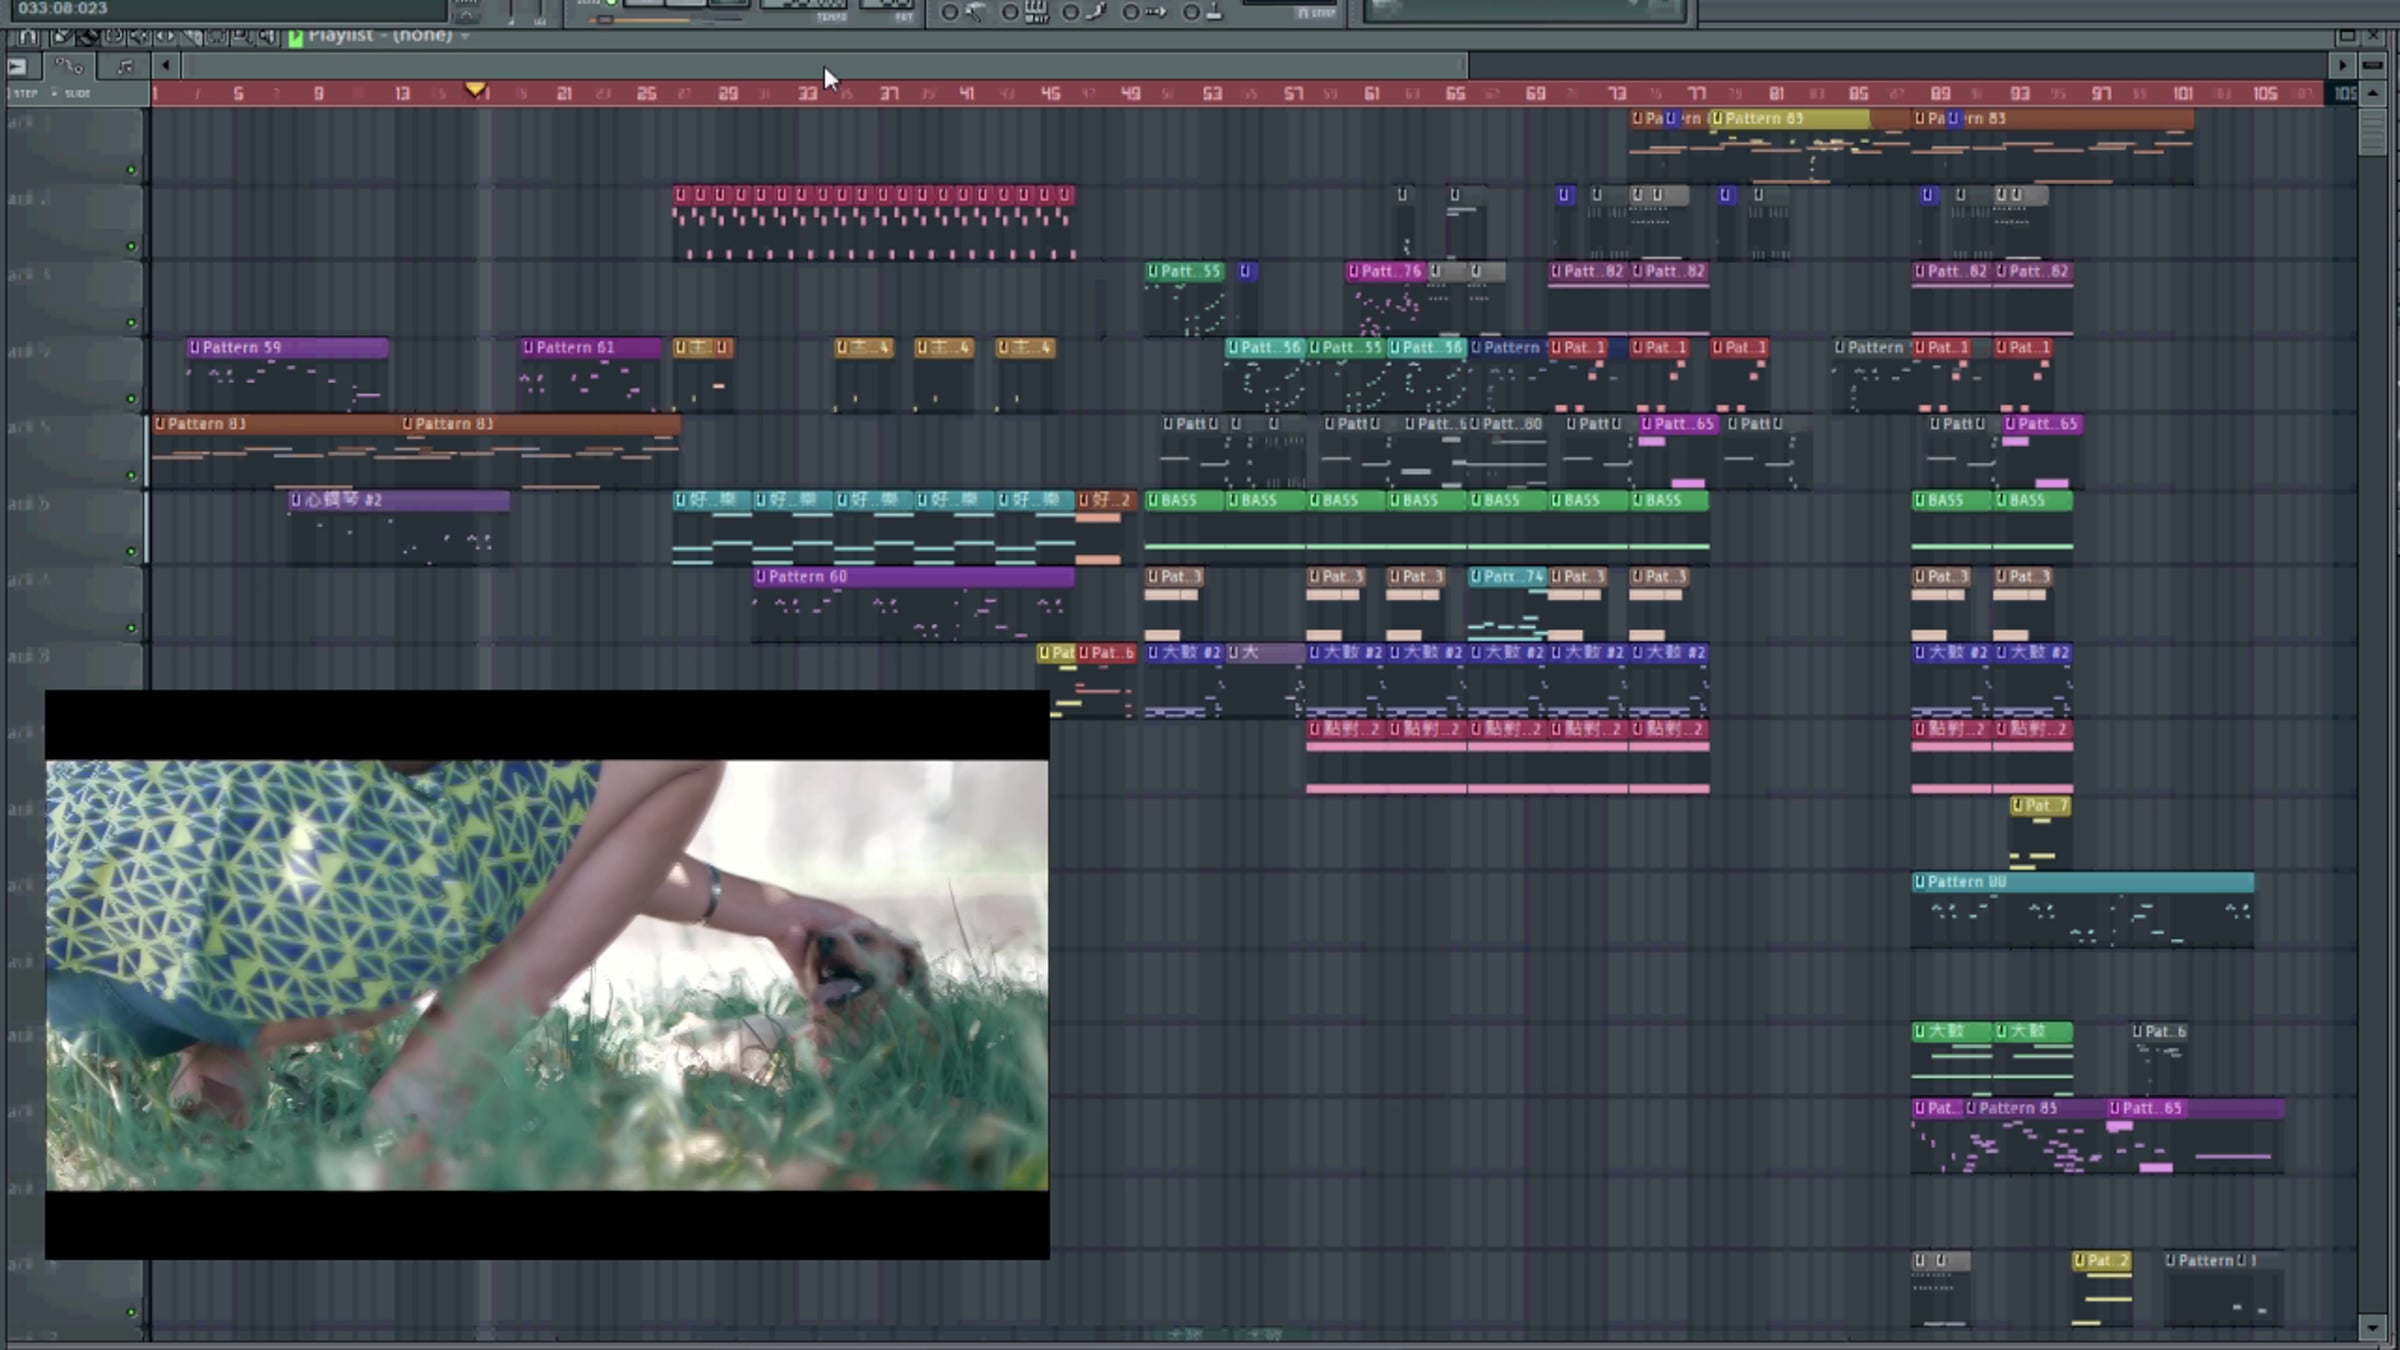Viewport: 2400px width, 1350px height.
Task: Toggle the magnet snap icon
Action: tap(27, 36)
